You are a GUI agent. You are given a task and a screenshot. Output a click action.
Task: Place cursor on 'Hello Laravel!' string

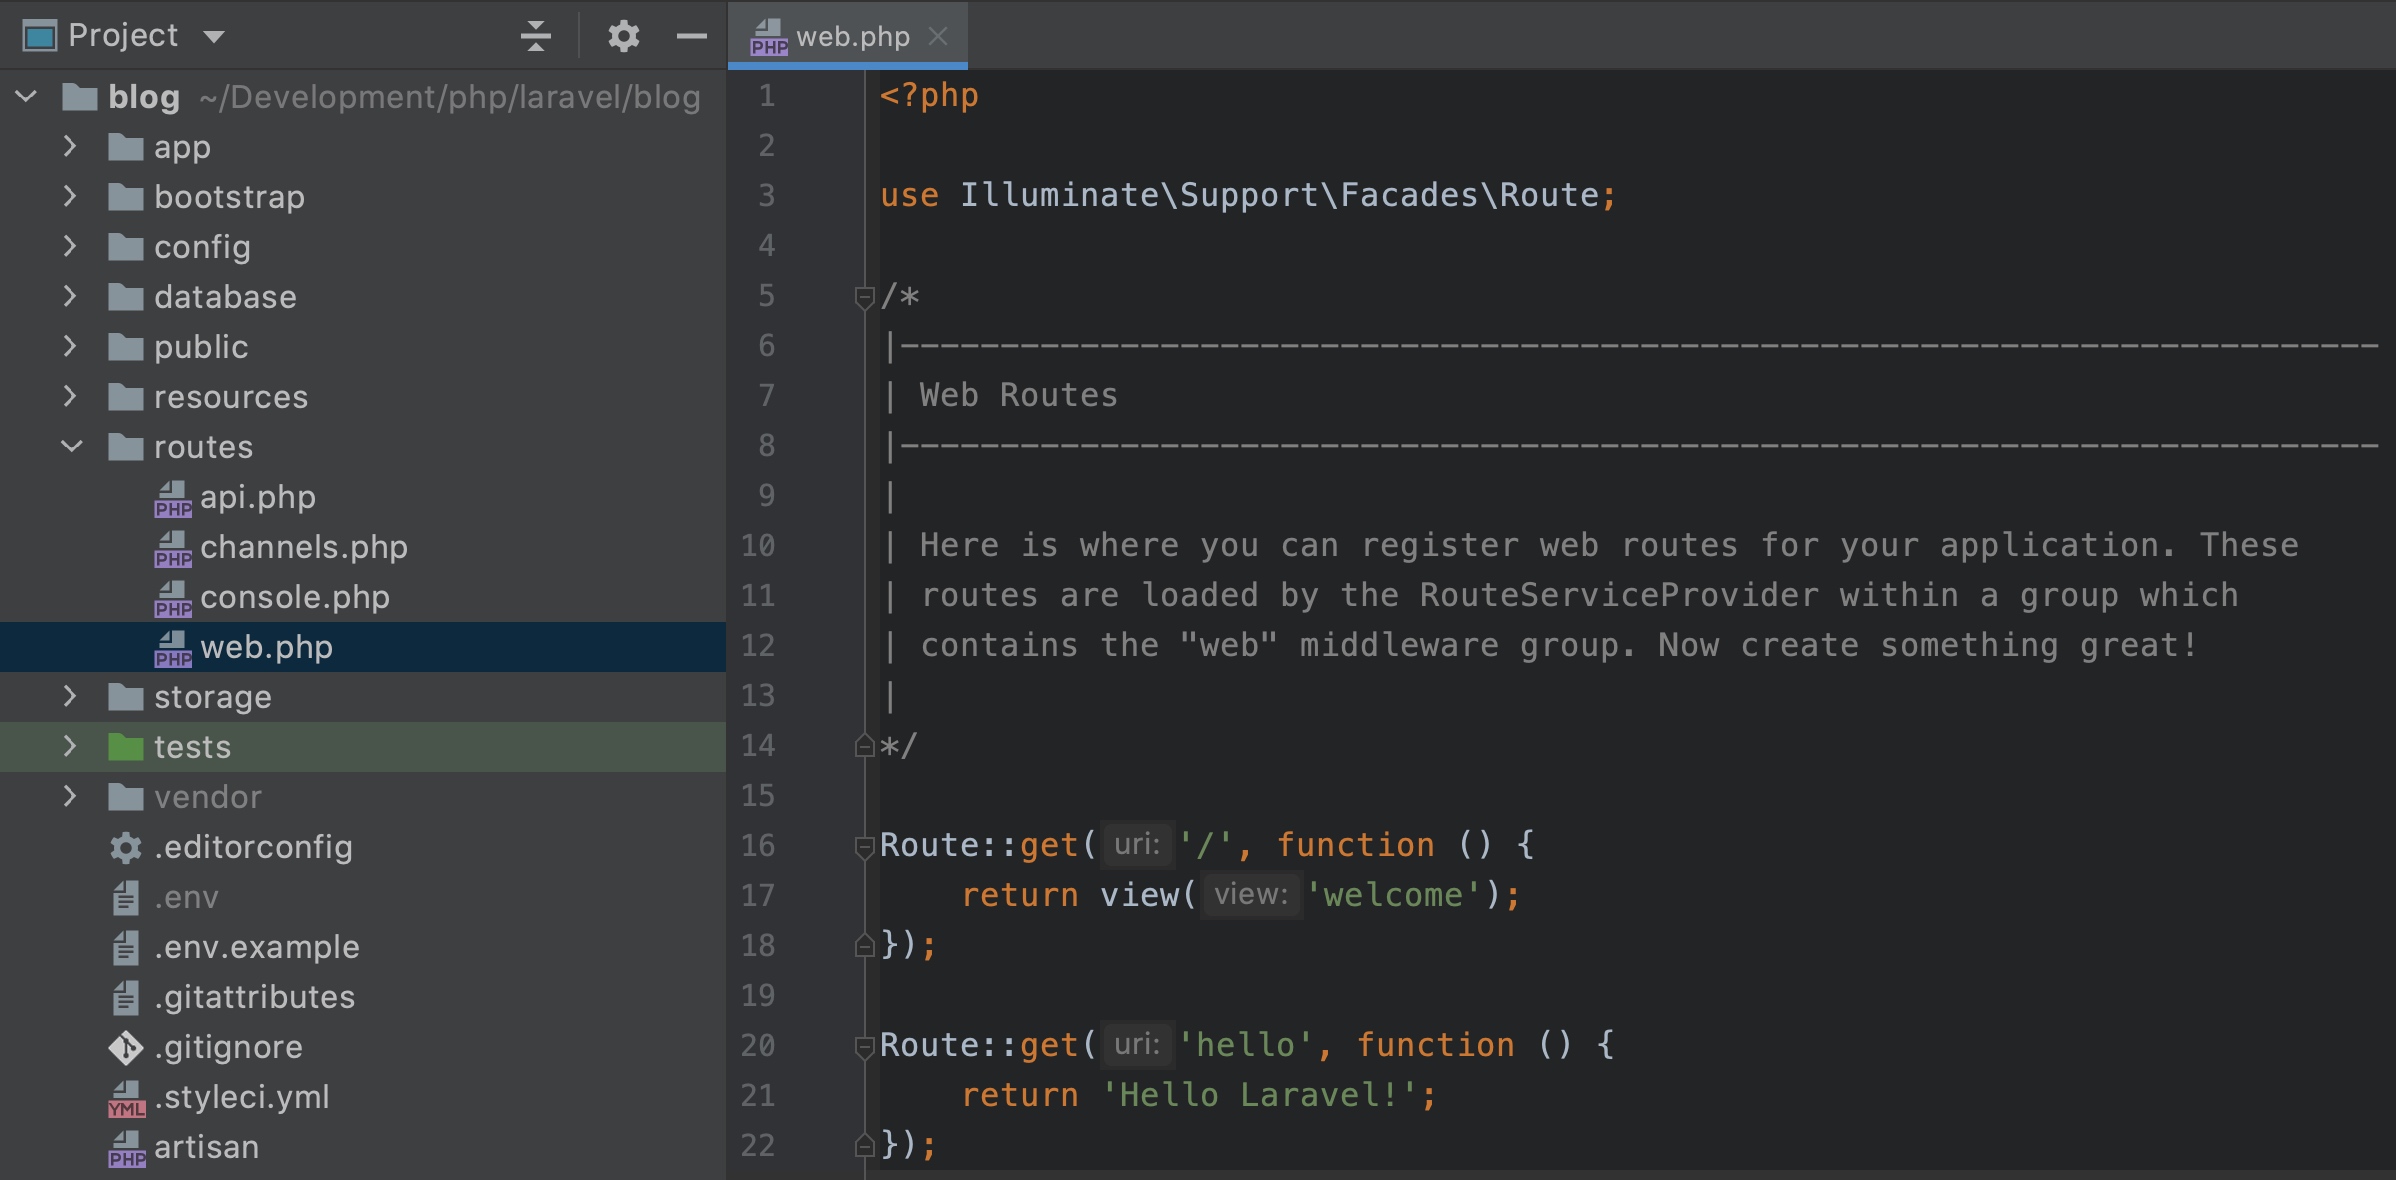point(1259,1095)
